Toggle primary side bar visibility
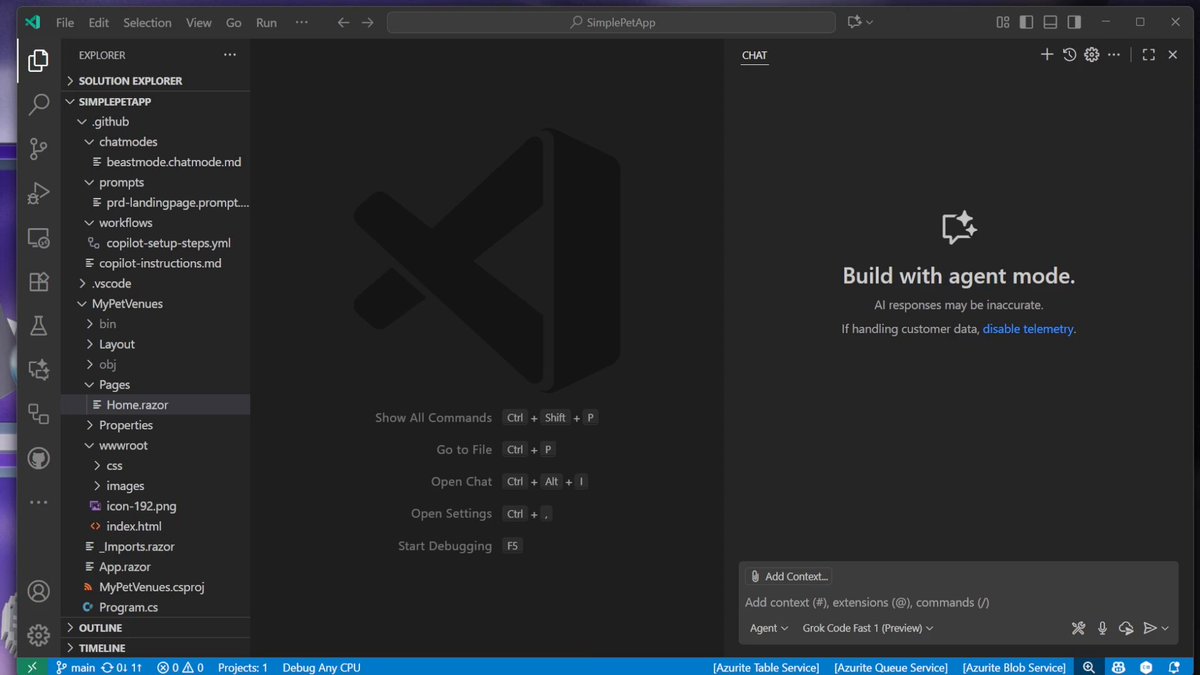This screenshot has width=1200, height=675. pyautogui.click(x=1026, y=22)
